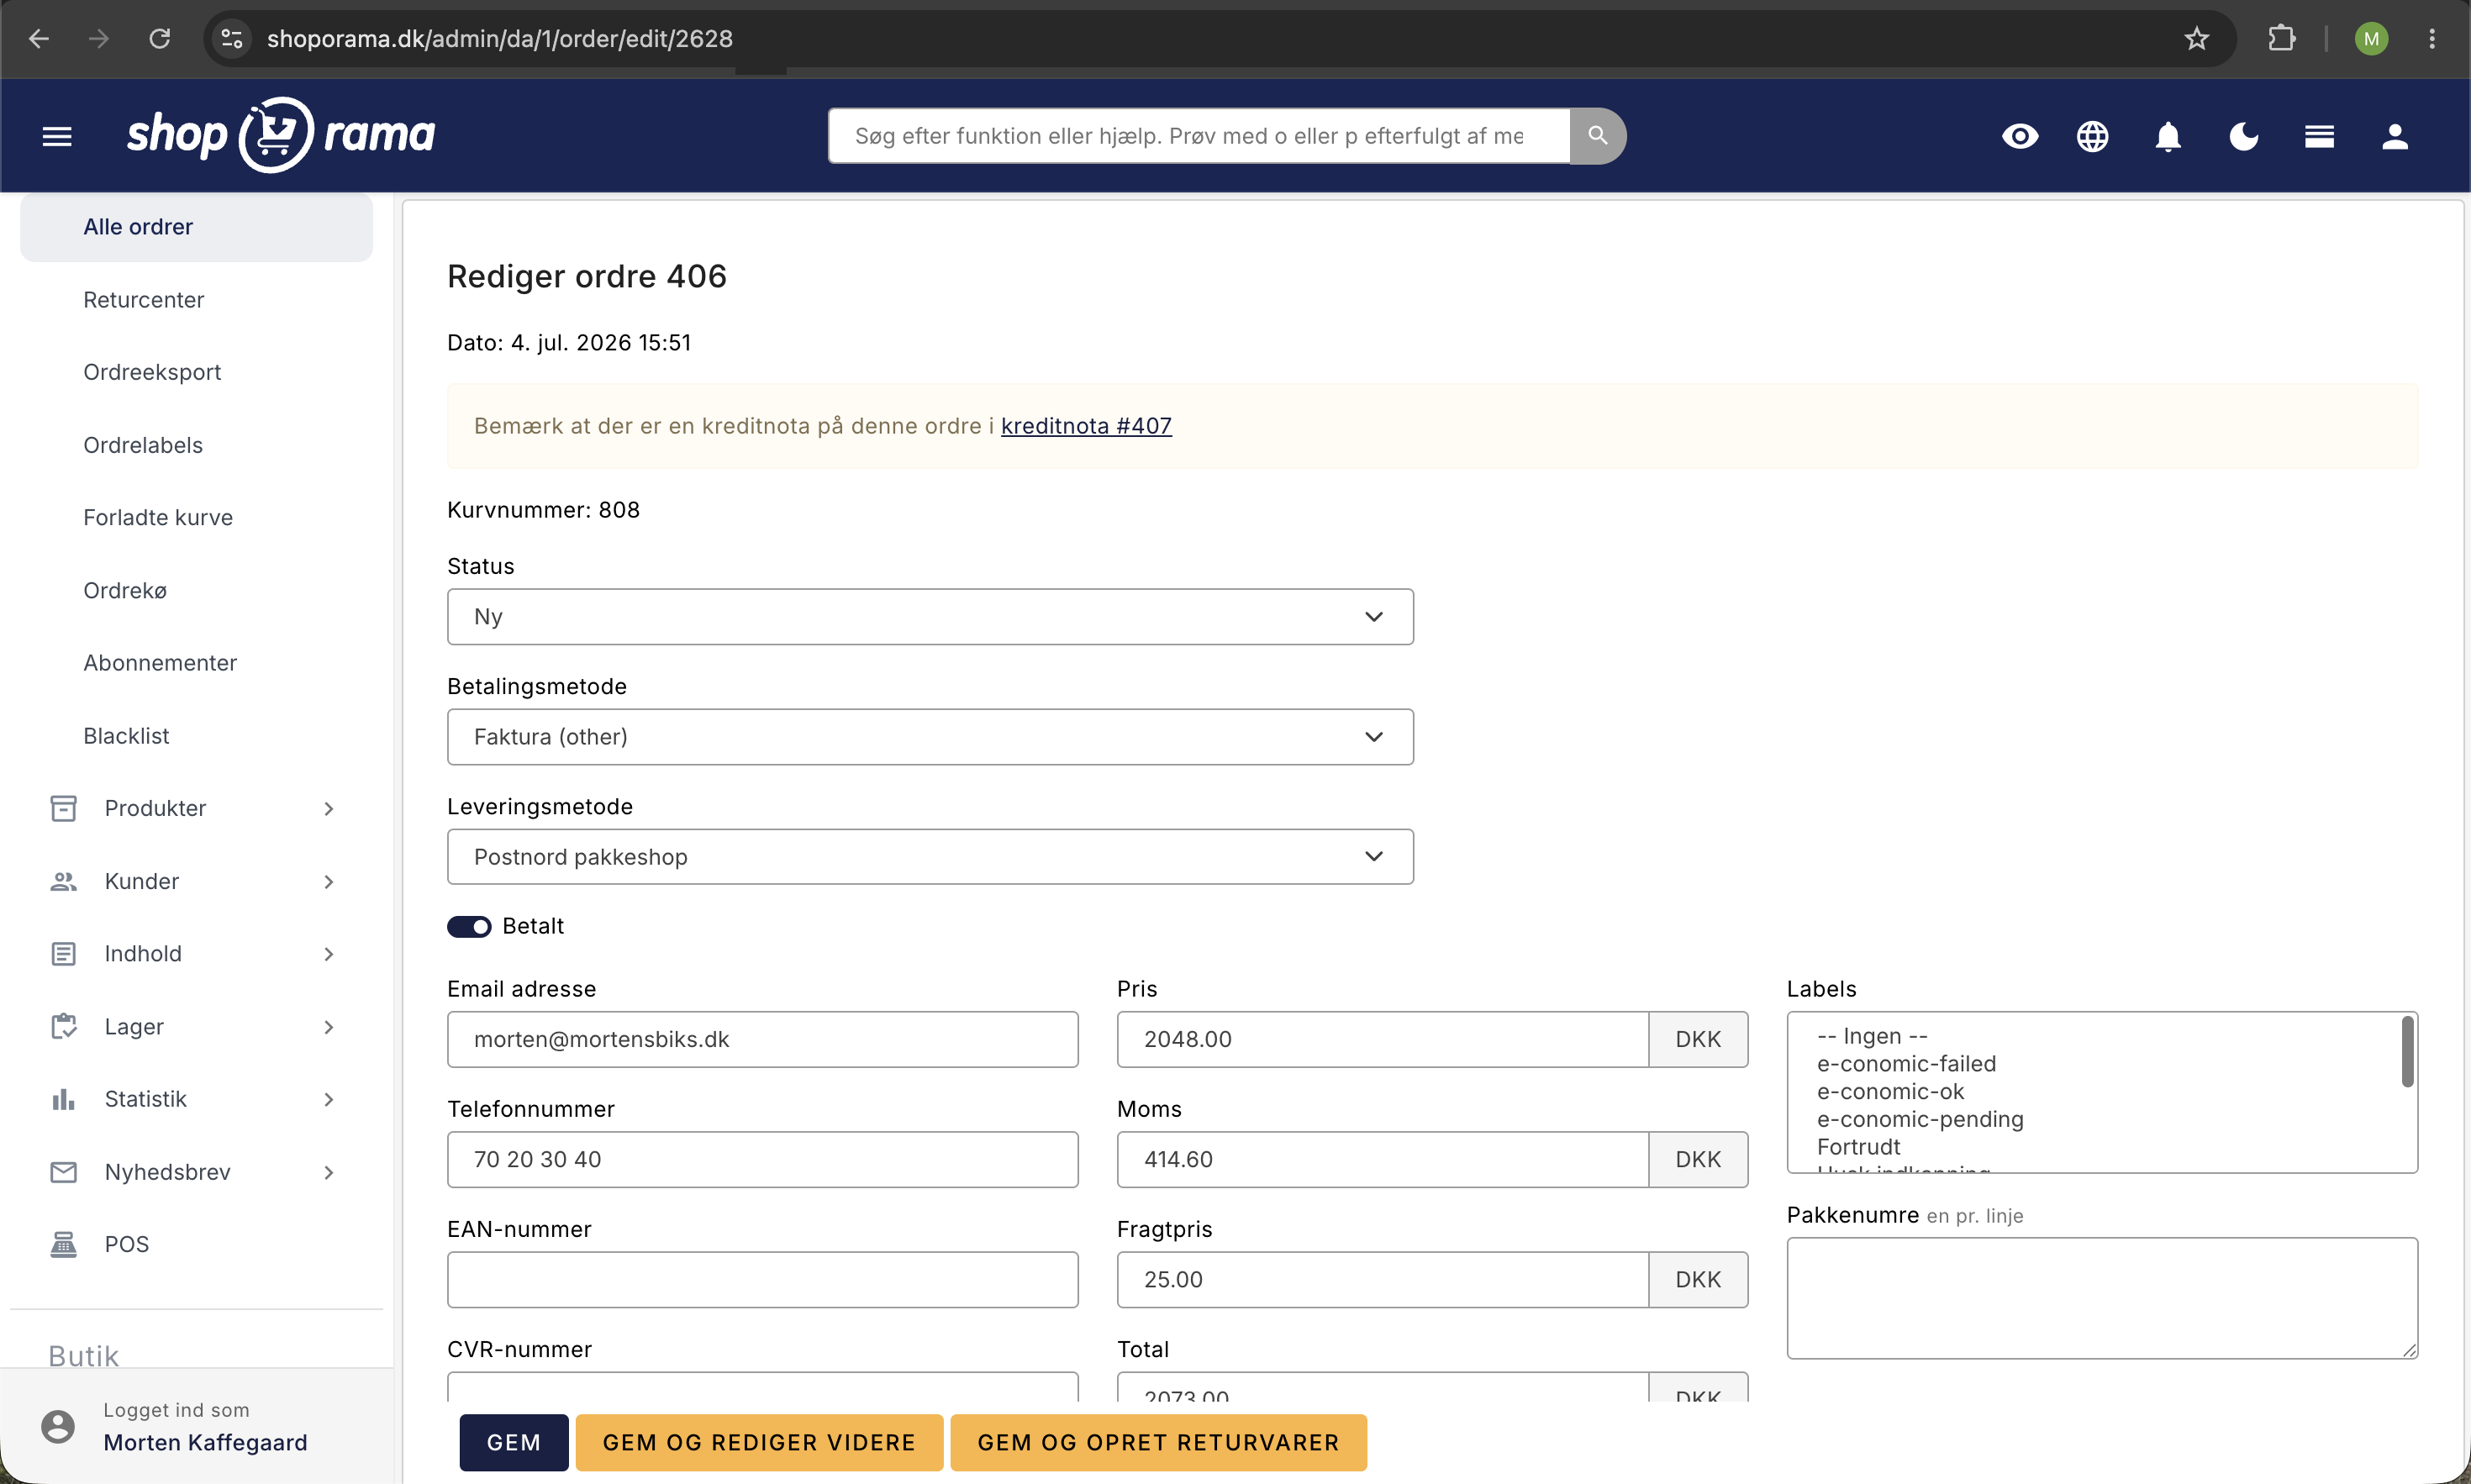Open the Betalingsmetode dropdown
The height and width of the screenshot is (1484, 2471).
tap(930, 737)
